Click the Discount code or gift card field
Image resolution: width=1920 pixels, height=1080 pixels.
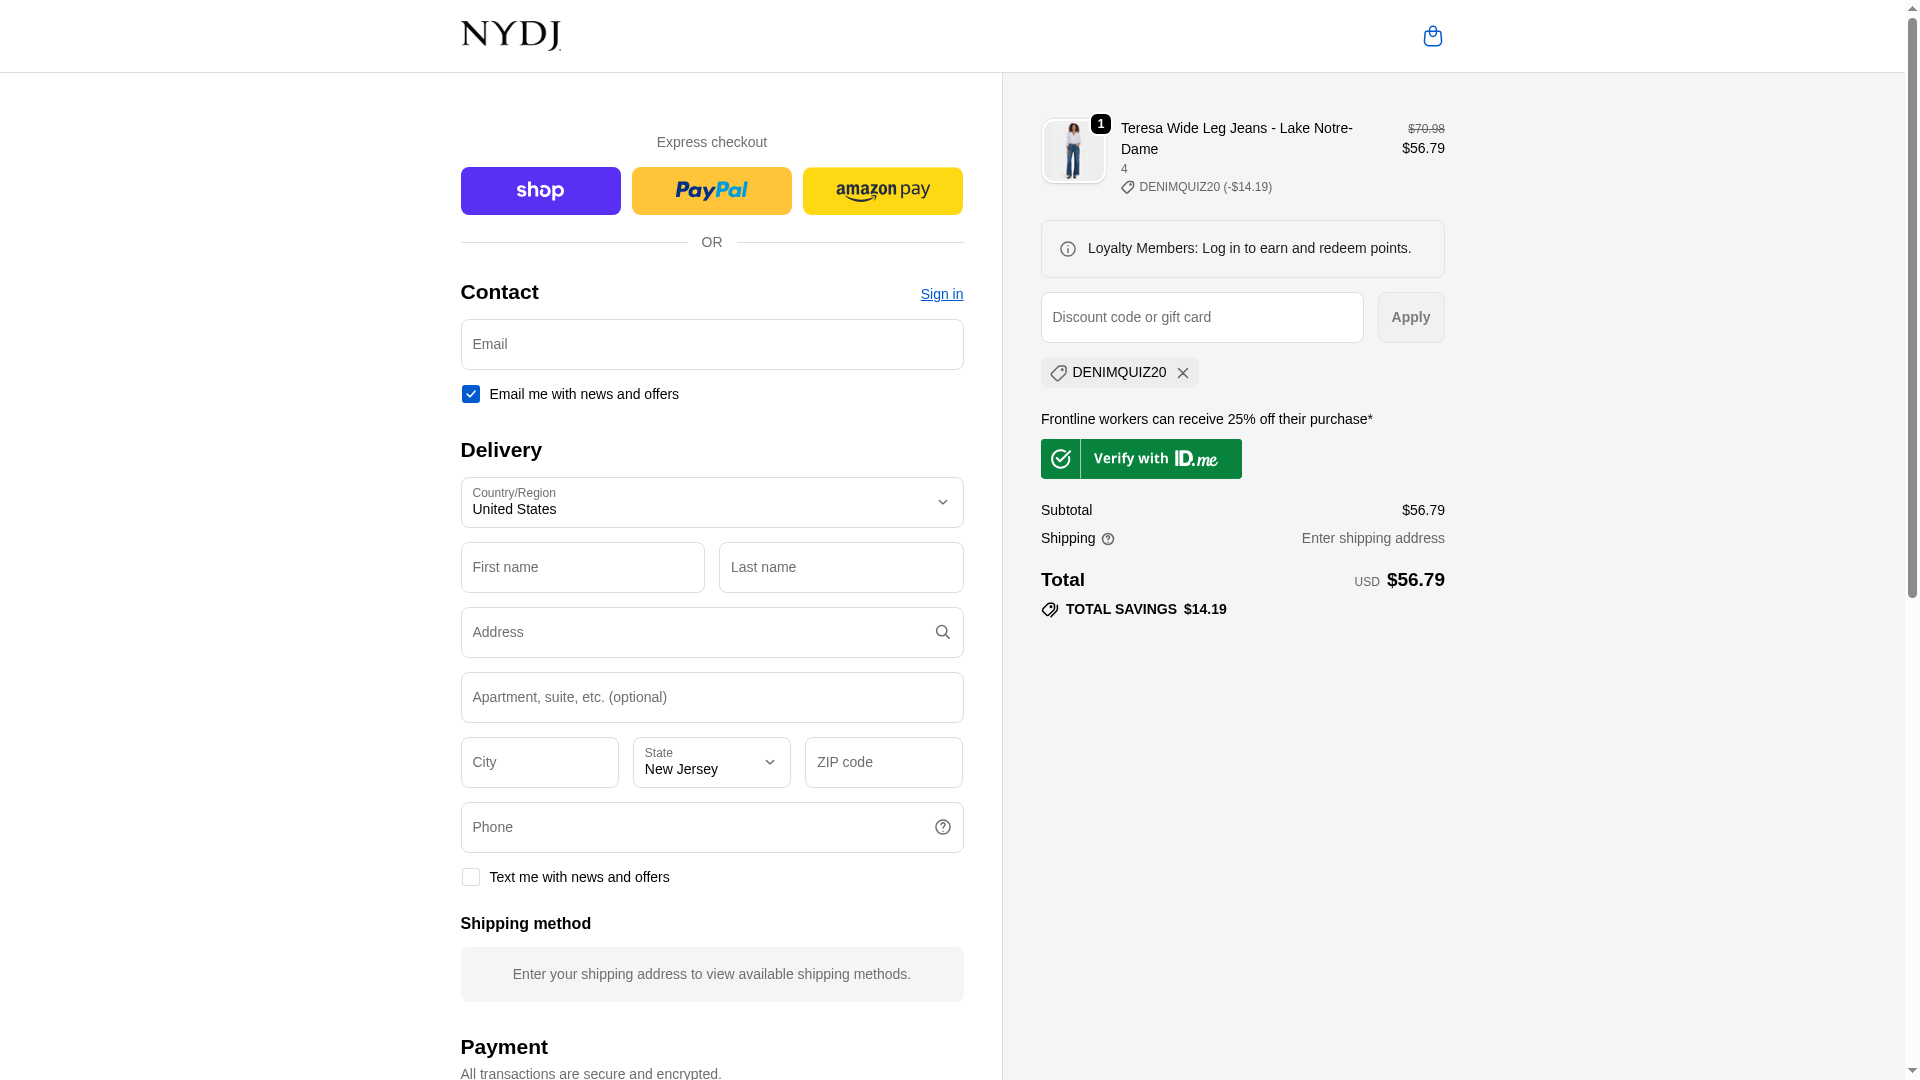click(x=1201, y=317)
